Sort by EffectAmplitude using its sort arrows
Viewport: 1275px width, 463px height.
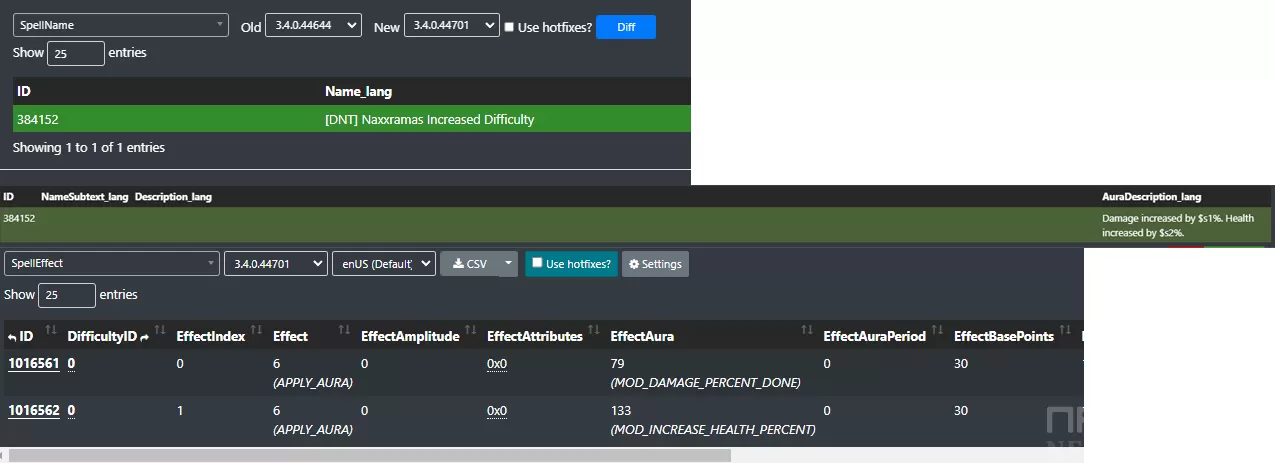click(x=469, y=331)
